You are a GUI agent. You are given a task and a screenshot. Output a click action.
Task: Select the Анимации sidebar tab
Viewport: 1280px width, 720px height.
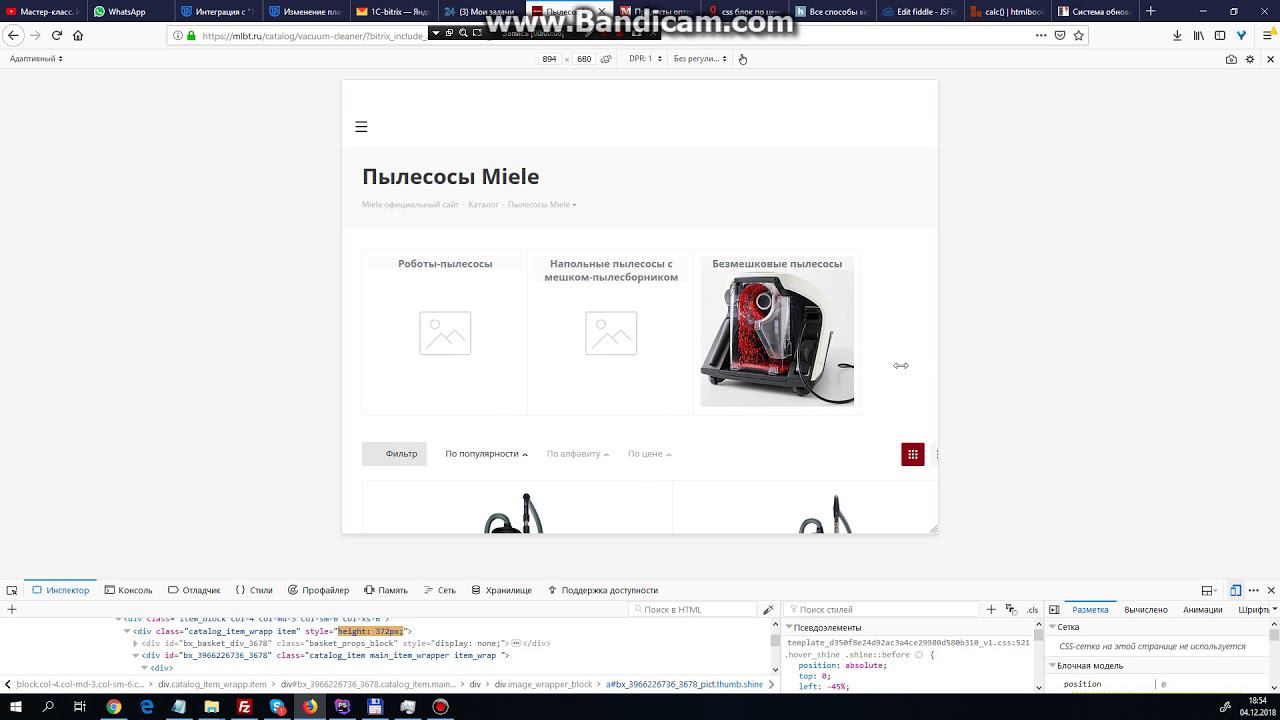[1203, 609]
